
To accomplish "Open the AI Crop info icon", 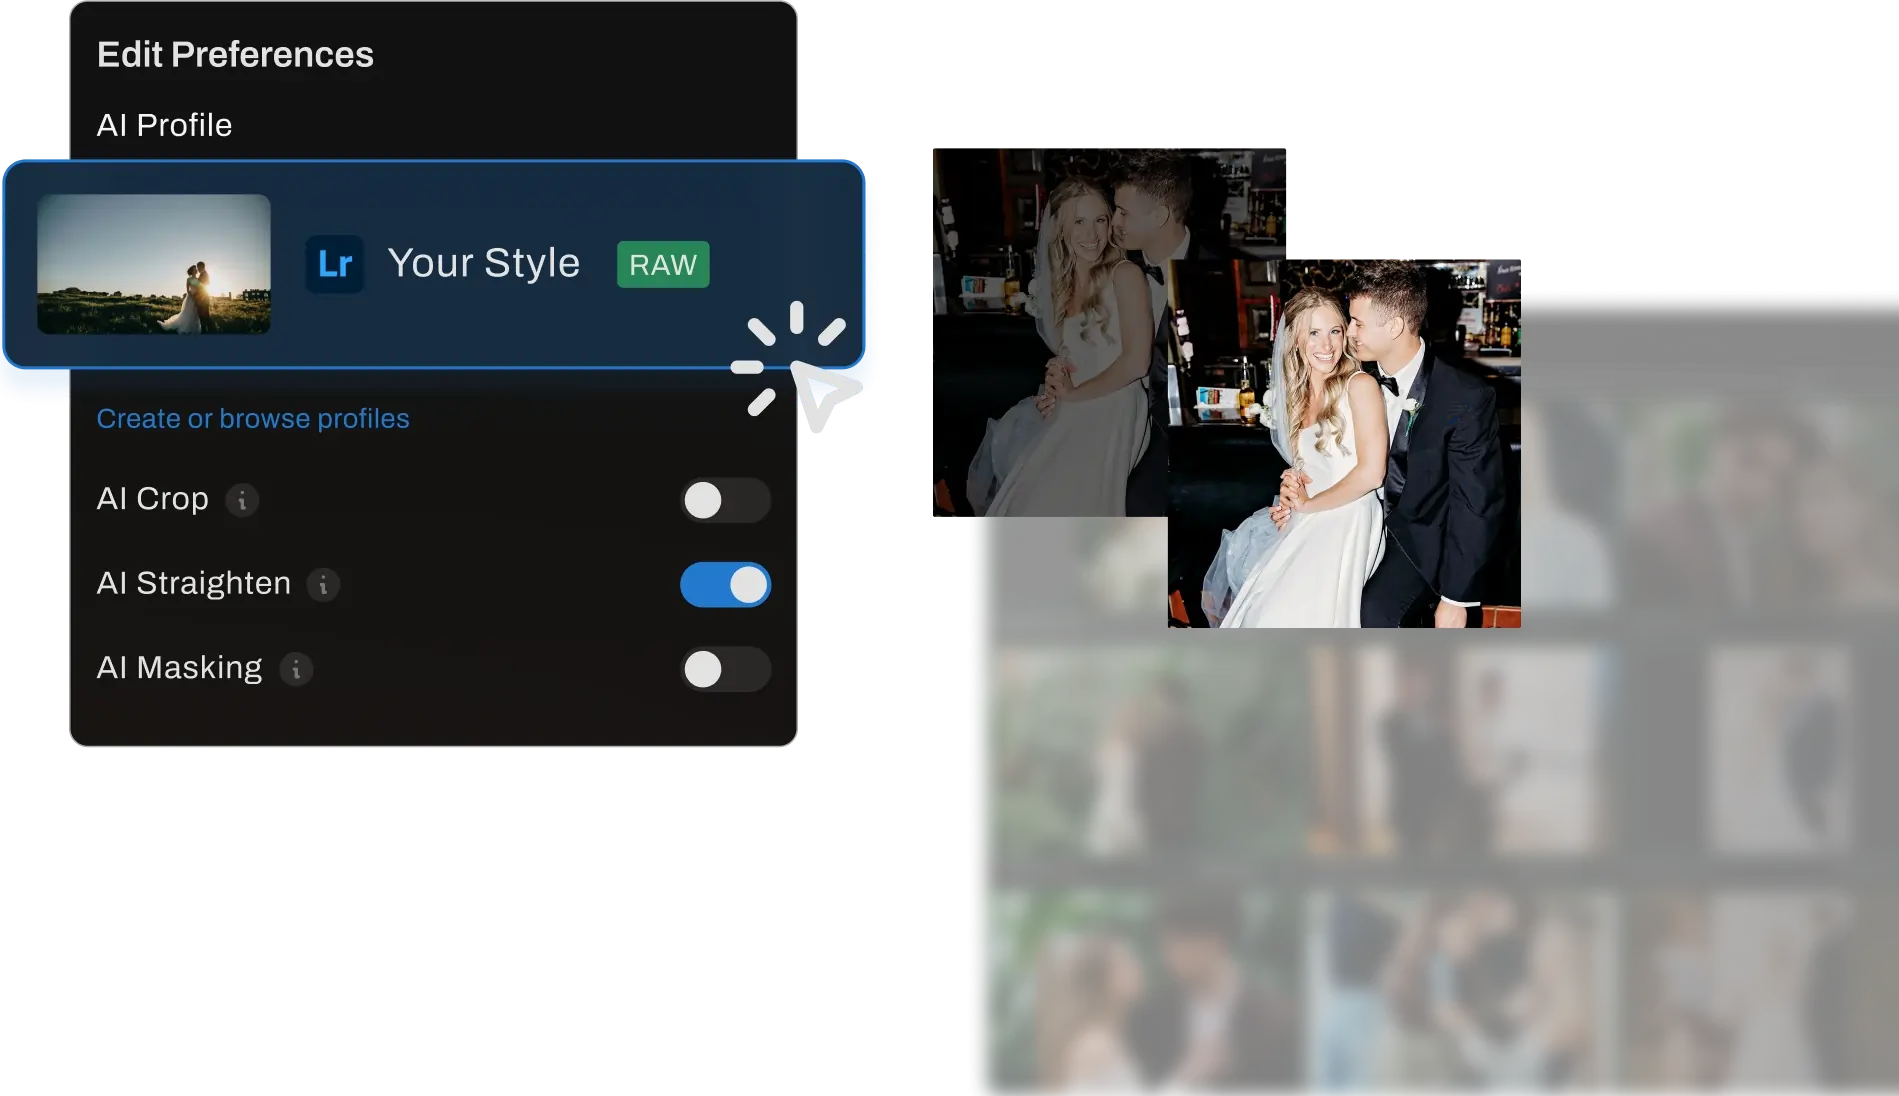I will click(x=242, y=500).
